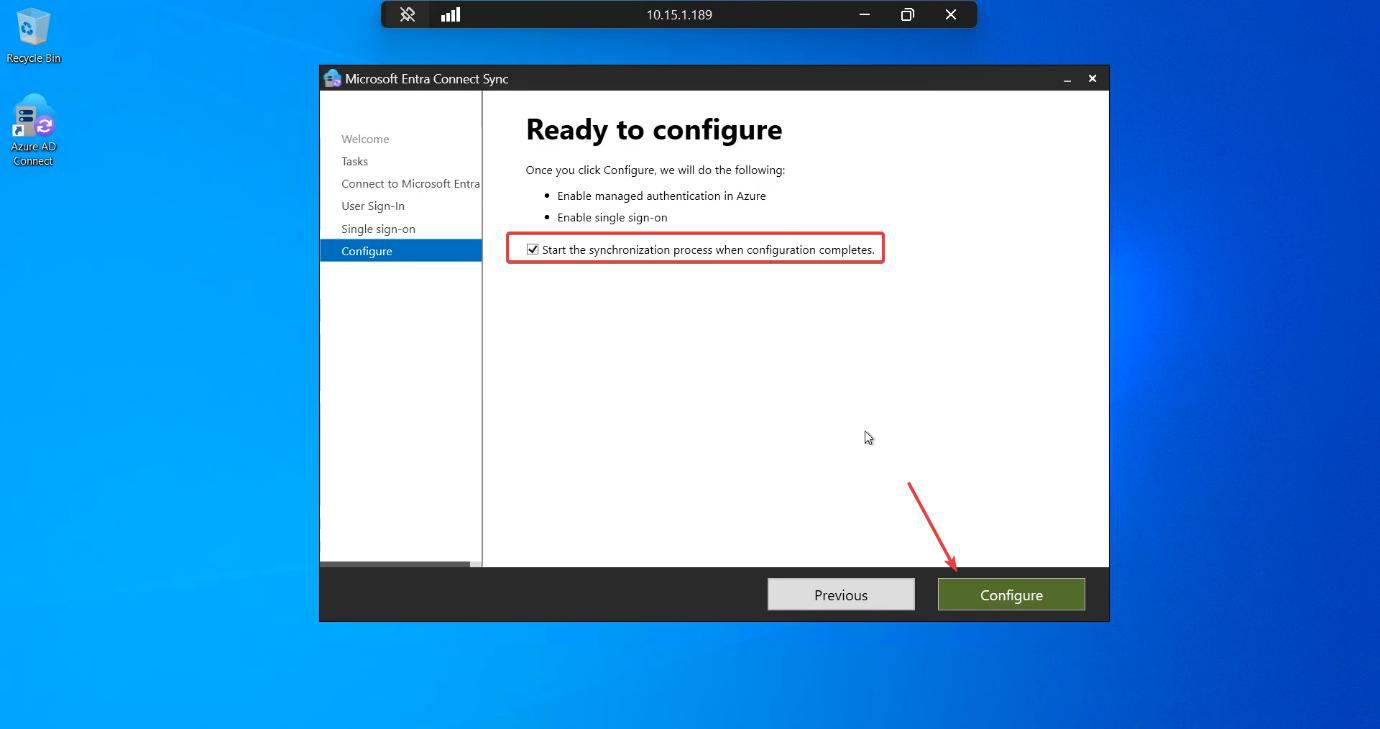Screen dimensions: 1380x729
Task: Click the Microsoft Entra Connect Sync title text
Action: click(x=427, y=79)
